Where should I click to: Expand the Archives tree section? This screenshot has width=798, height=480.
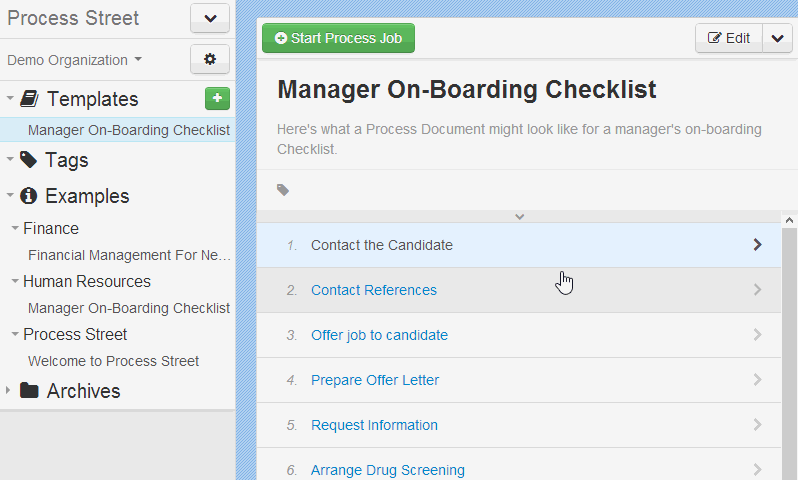[x=8, y=390]
